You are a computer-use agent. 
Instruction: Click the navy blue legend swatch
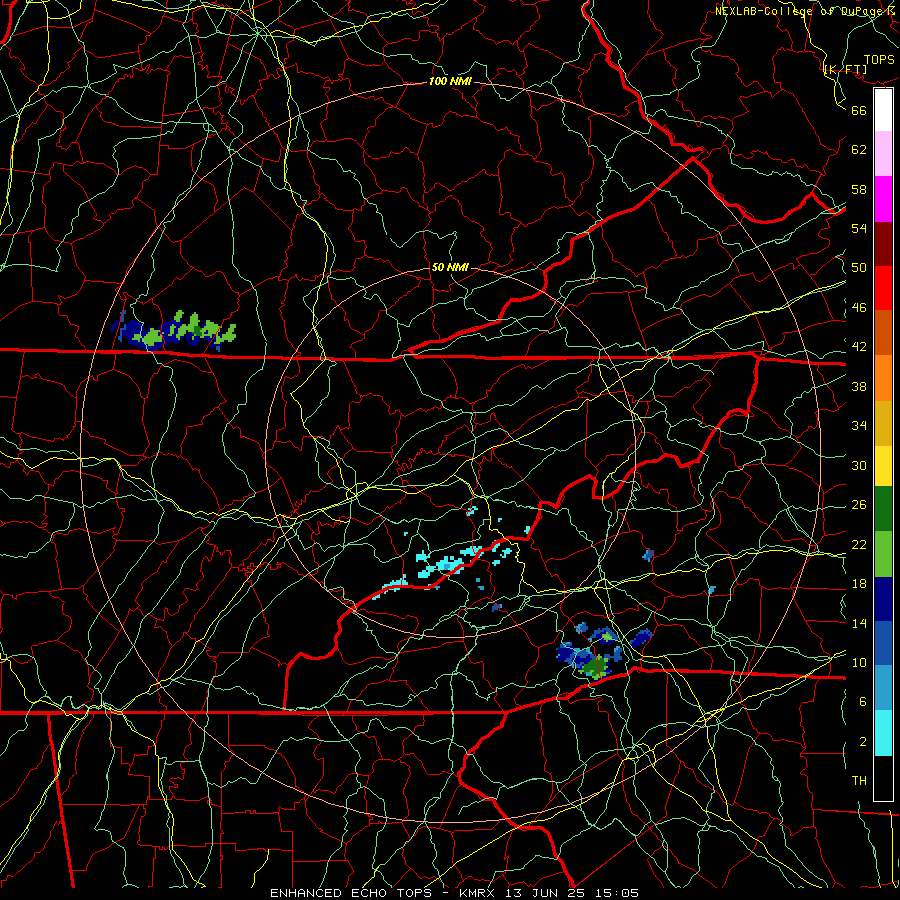pyautogui.click(x=883, y=599)
